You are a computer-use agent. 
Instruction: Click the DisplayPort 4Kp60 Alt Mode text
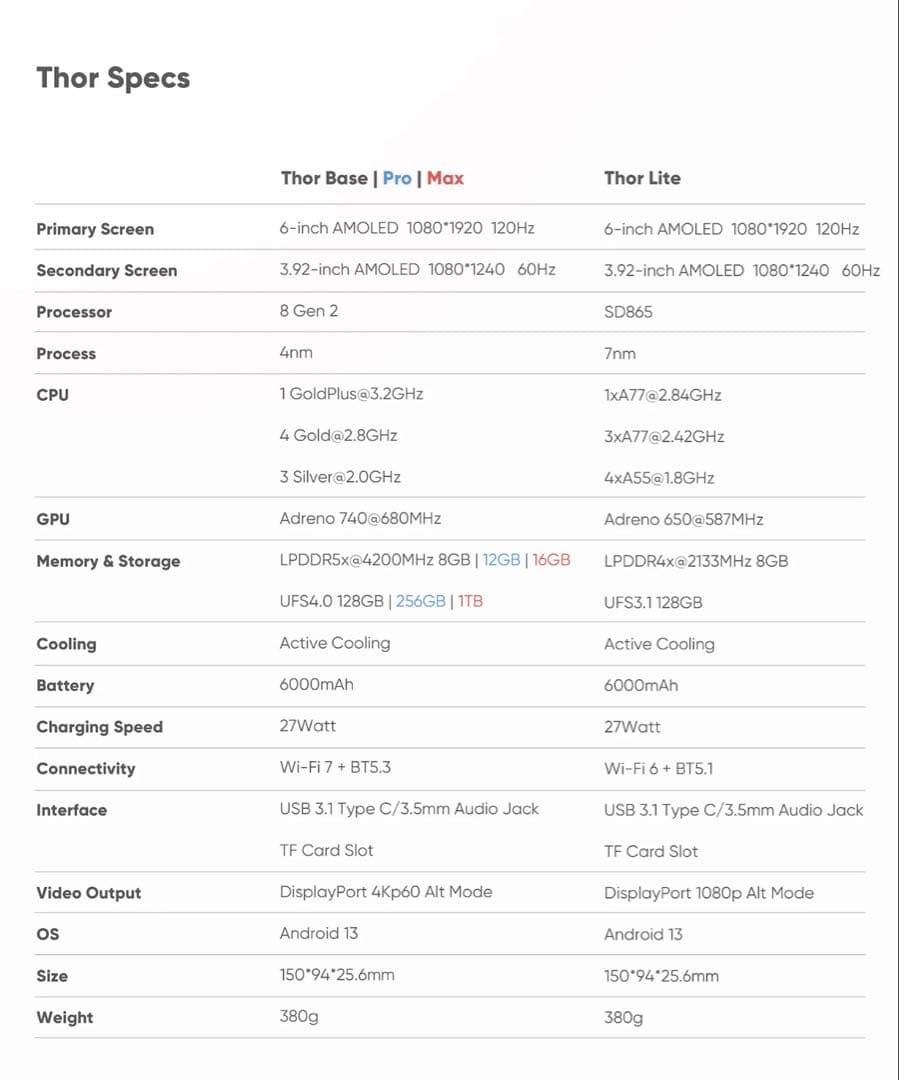point(386,891)
